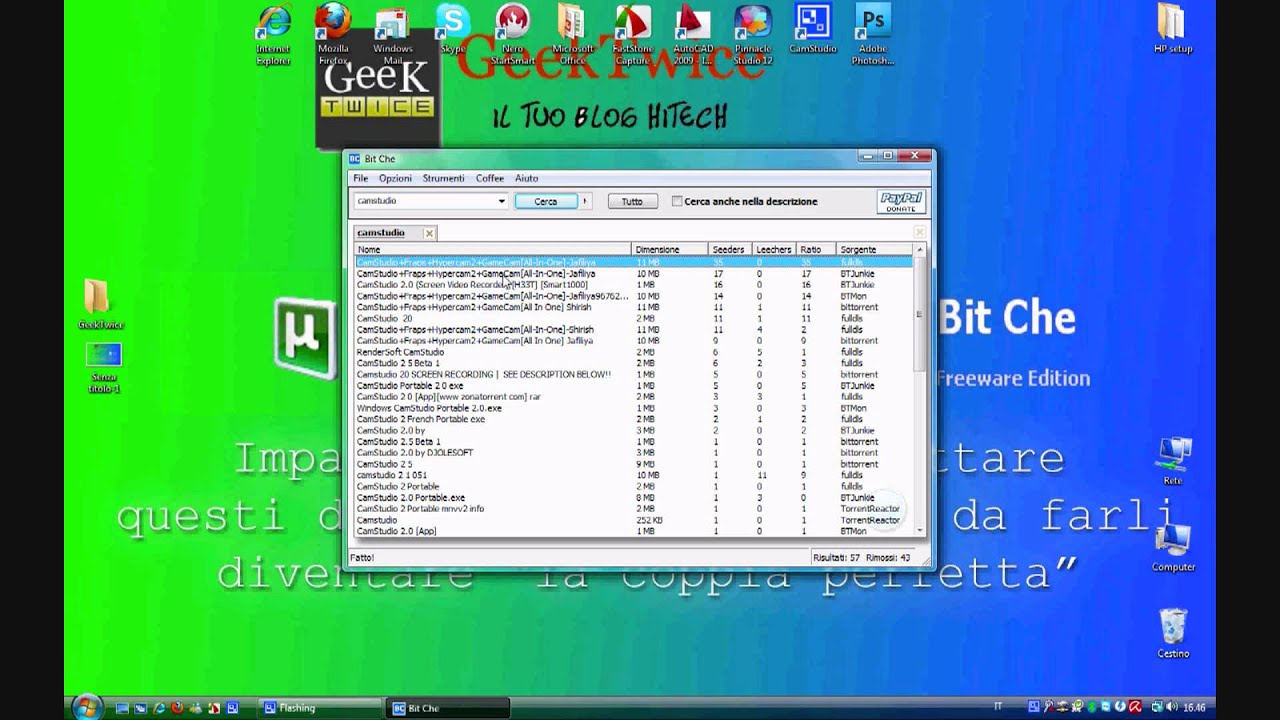Launch Skype from the desktop
This screenshot has width=1280, height=720.
[453, 30]
